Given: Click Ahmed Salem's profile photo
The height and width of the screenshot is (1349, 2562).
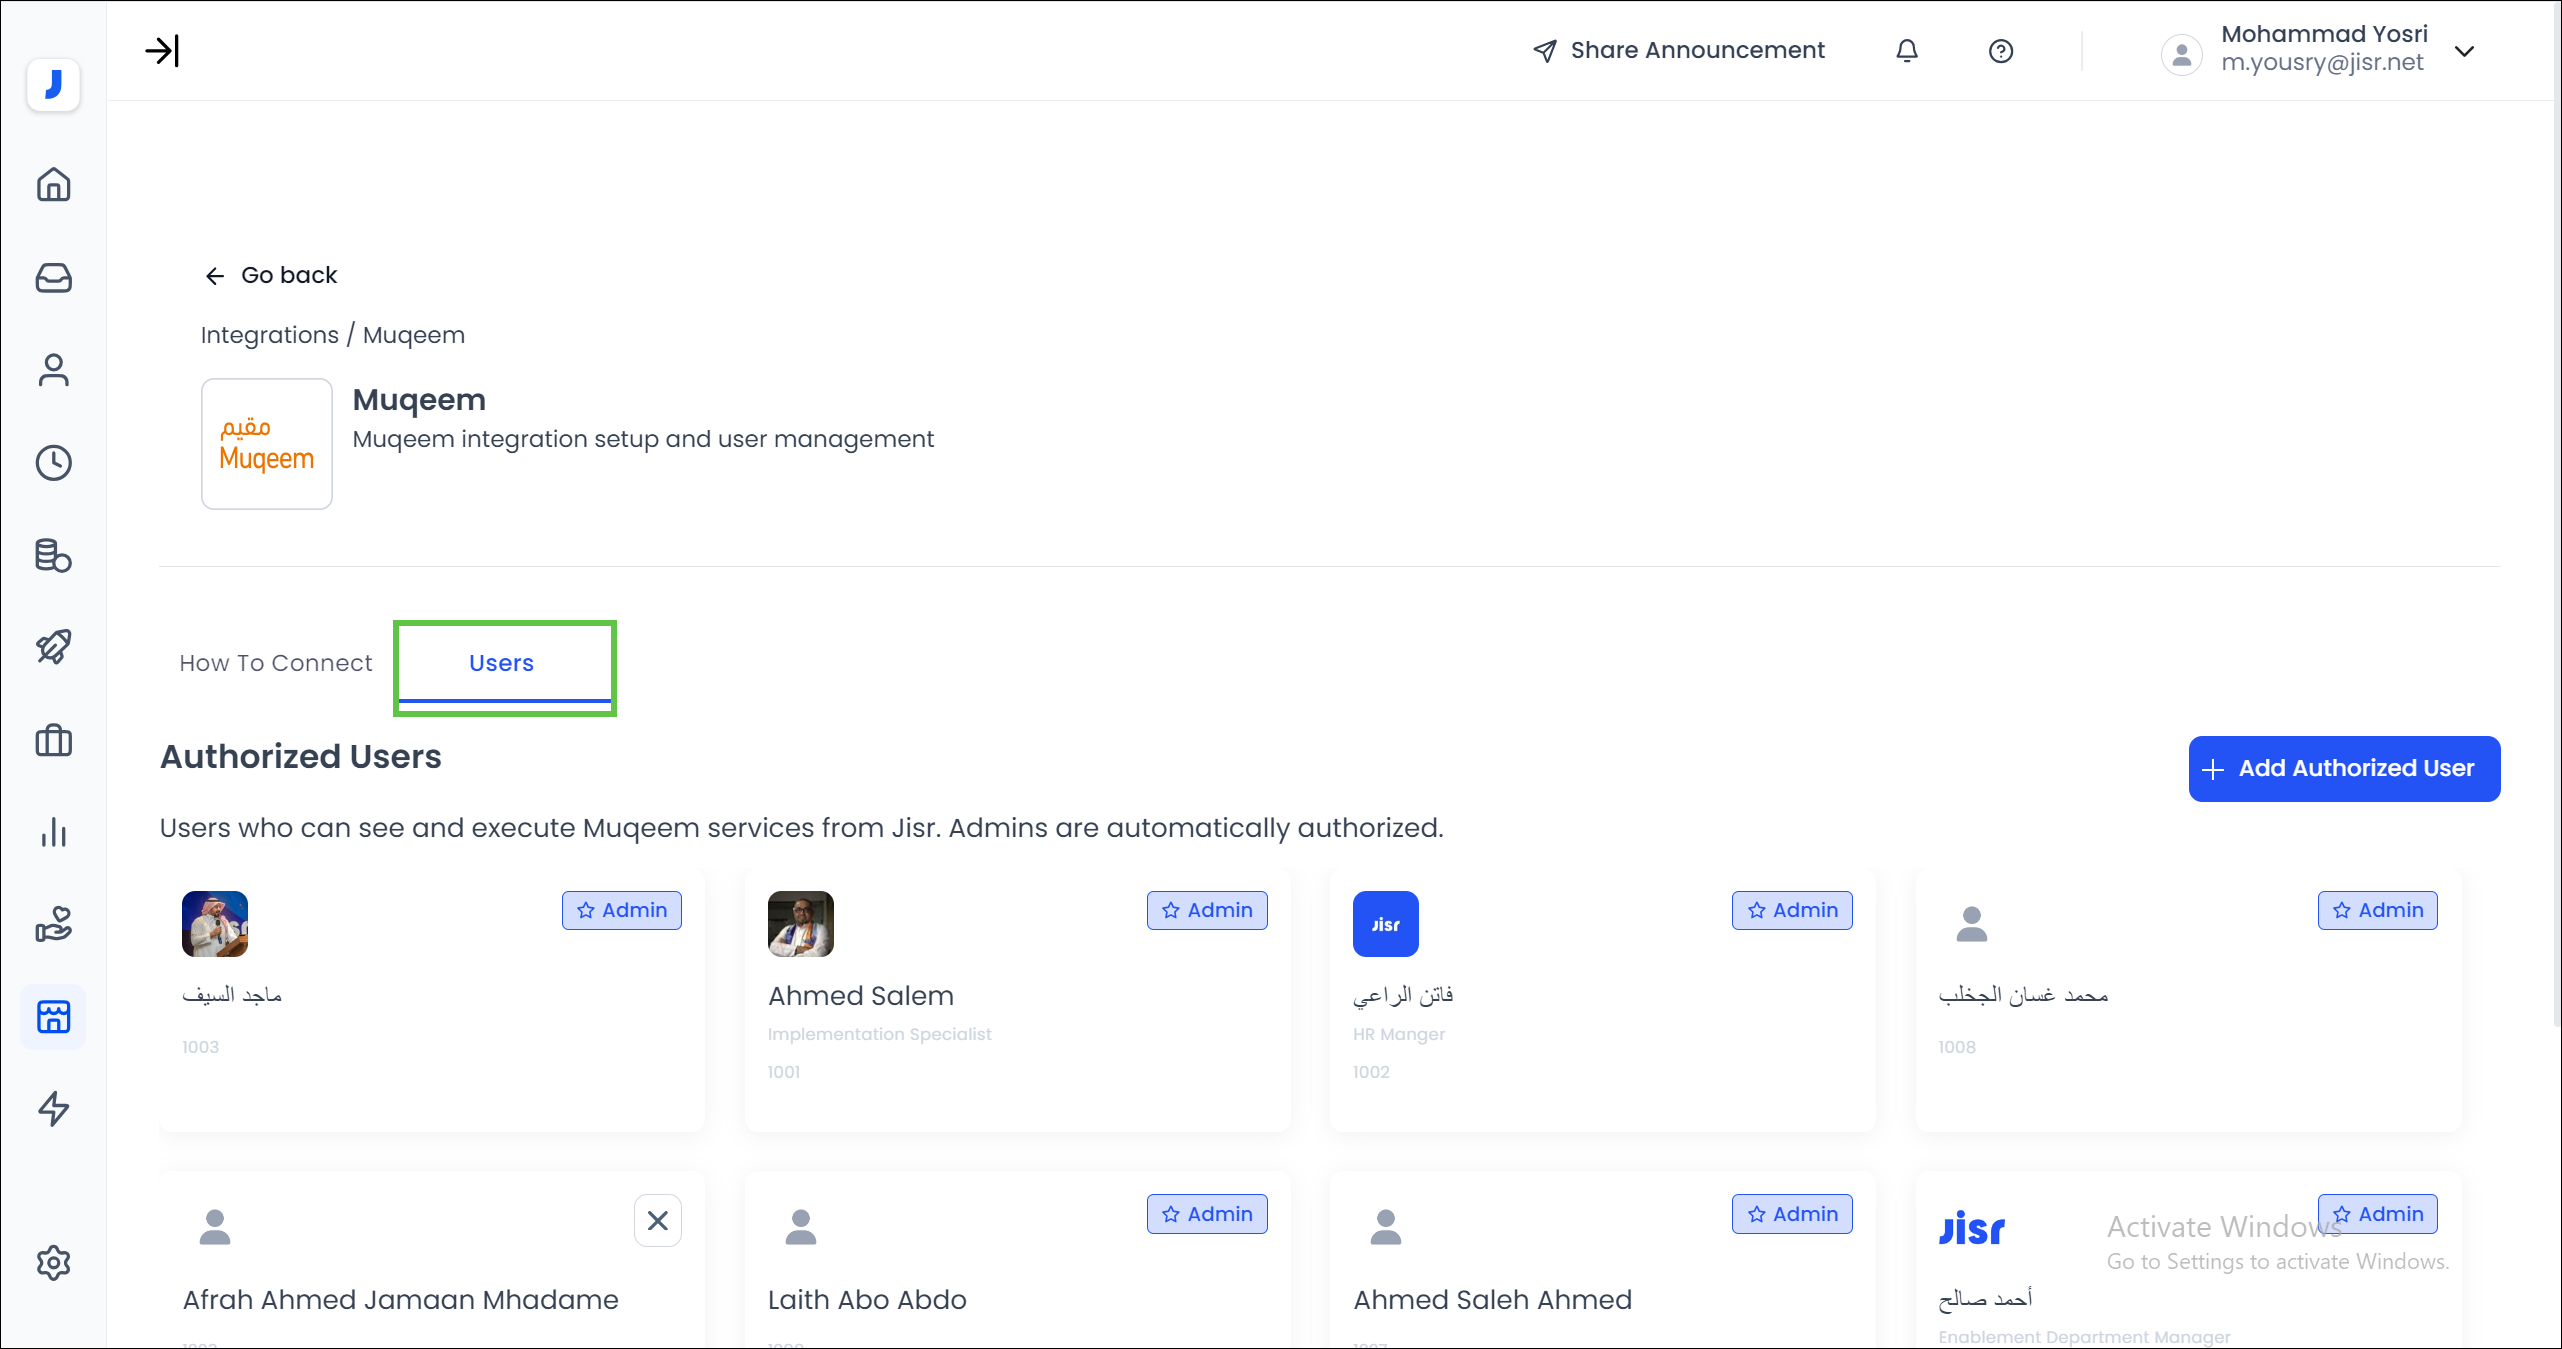Looking at the screenshot, I should tap(800, 924).
